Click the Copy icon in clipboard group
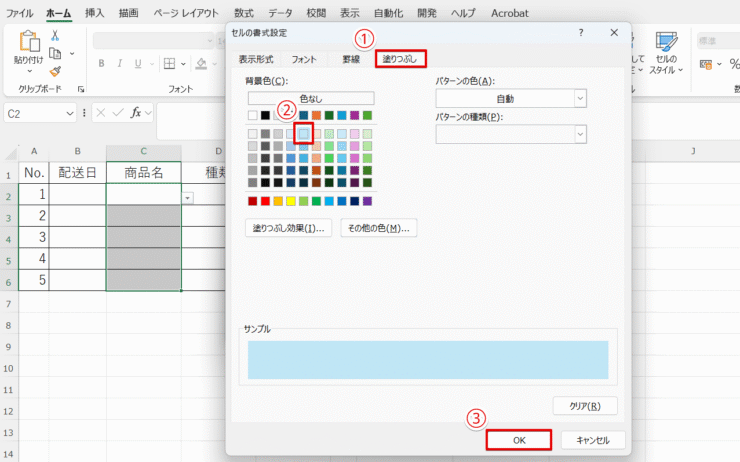The width and height of the screenshot is (740, 462). [x=55, y=53]
